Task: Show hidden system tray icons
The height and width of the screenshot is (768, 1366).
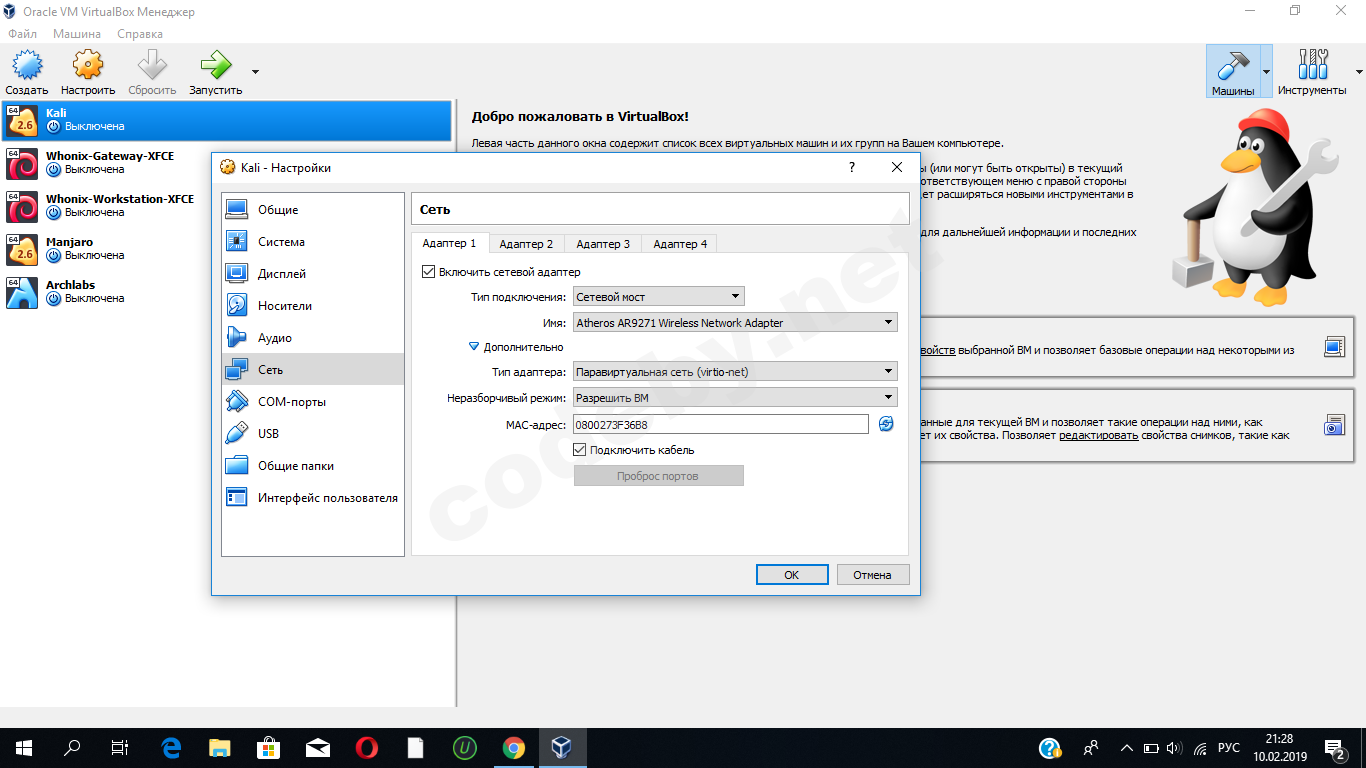Action: (x=1127, y=748)
